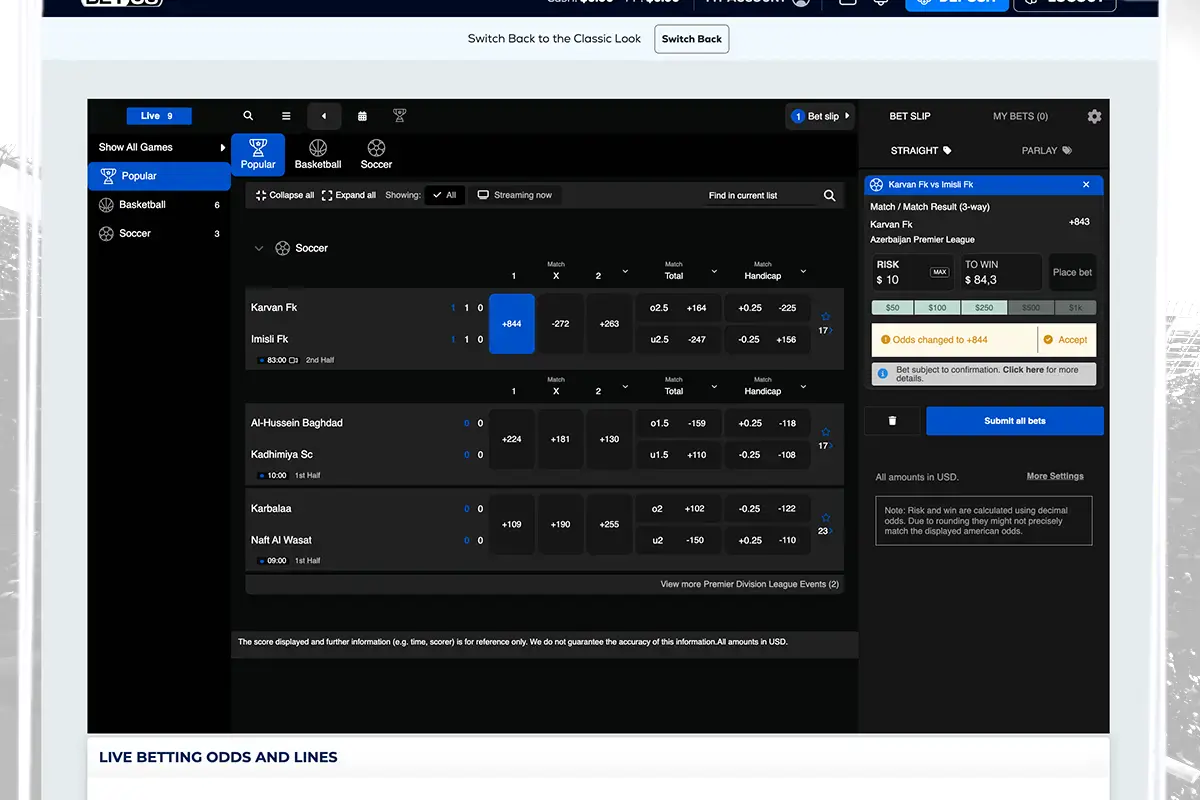Open the search tool in the top toolbar
1200x800 pixels.
coord(248,115)
